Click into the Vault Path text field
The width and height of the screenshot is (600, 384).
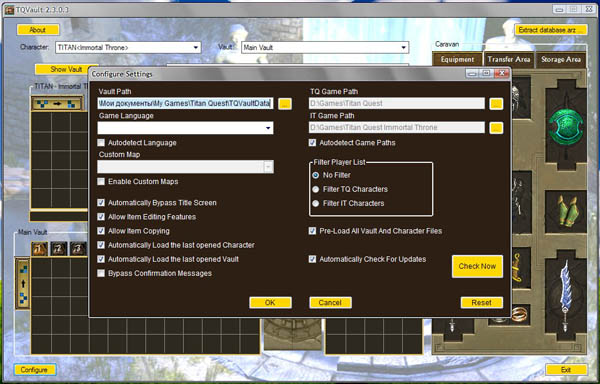(x=185, y=103)
